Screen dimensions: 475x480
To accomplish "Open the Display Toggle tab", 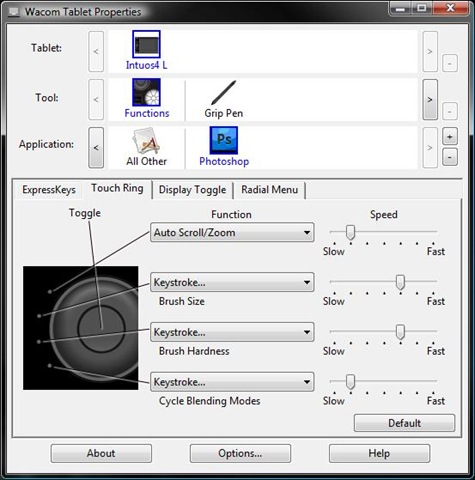I will pos(192,190).
